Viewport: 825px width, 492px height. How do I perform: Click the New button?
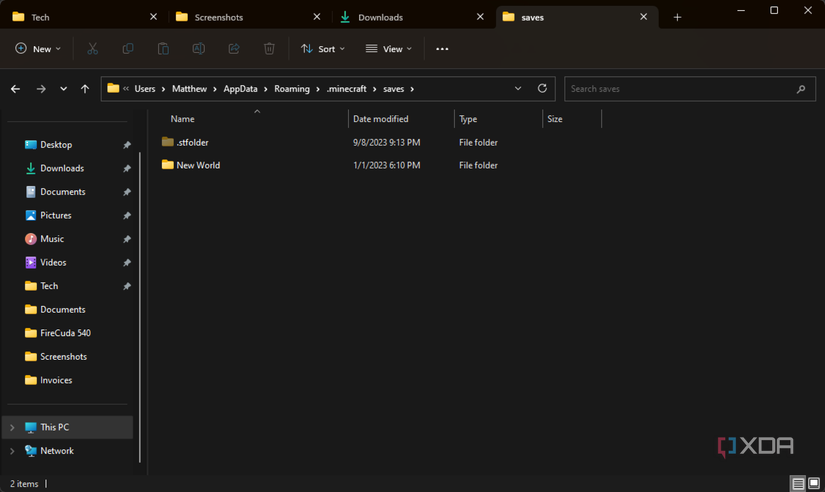coord(38,49)
